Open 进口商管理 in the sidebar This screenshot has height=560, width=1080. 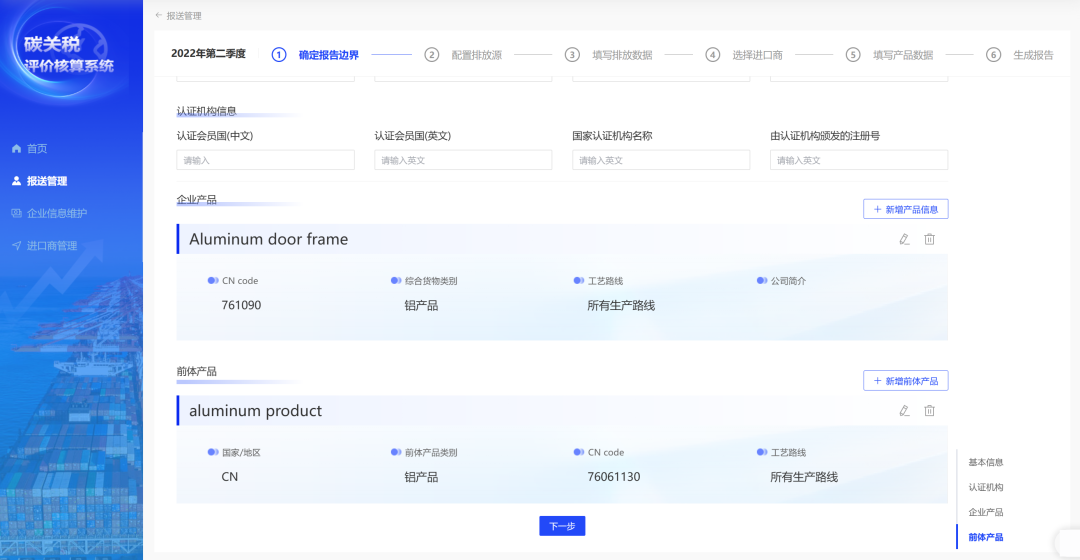pyautogui.click(x=52, y=245)
